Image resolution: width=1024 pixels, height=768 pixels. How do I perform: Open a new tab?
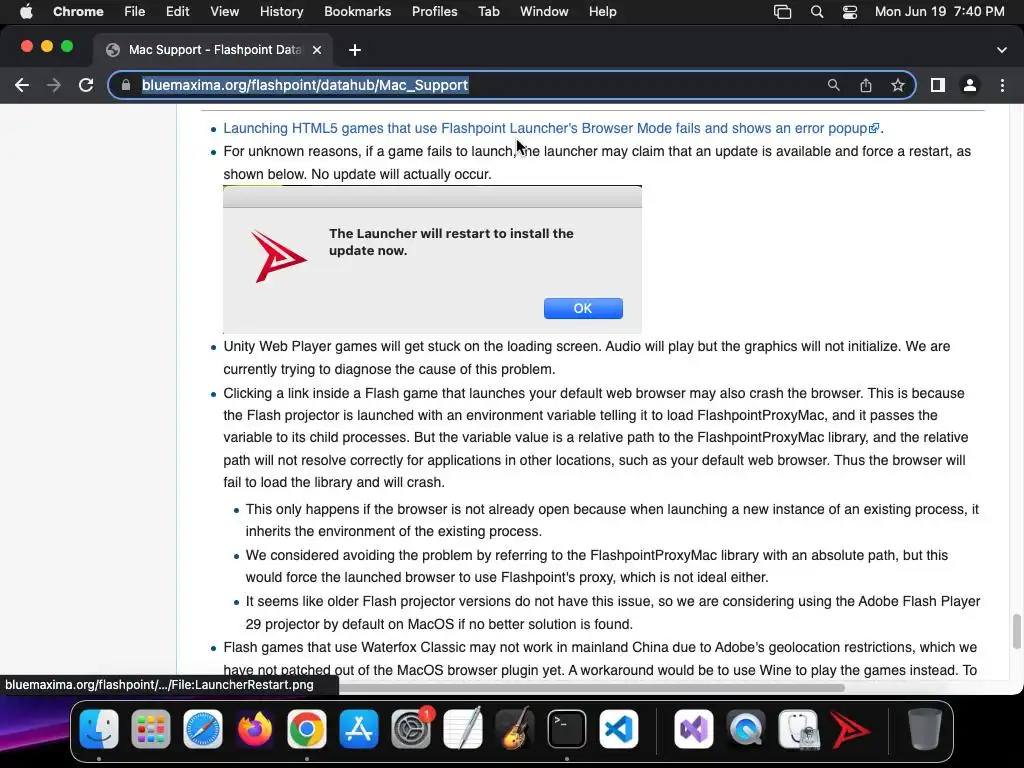pos(355,50)
